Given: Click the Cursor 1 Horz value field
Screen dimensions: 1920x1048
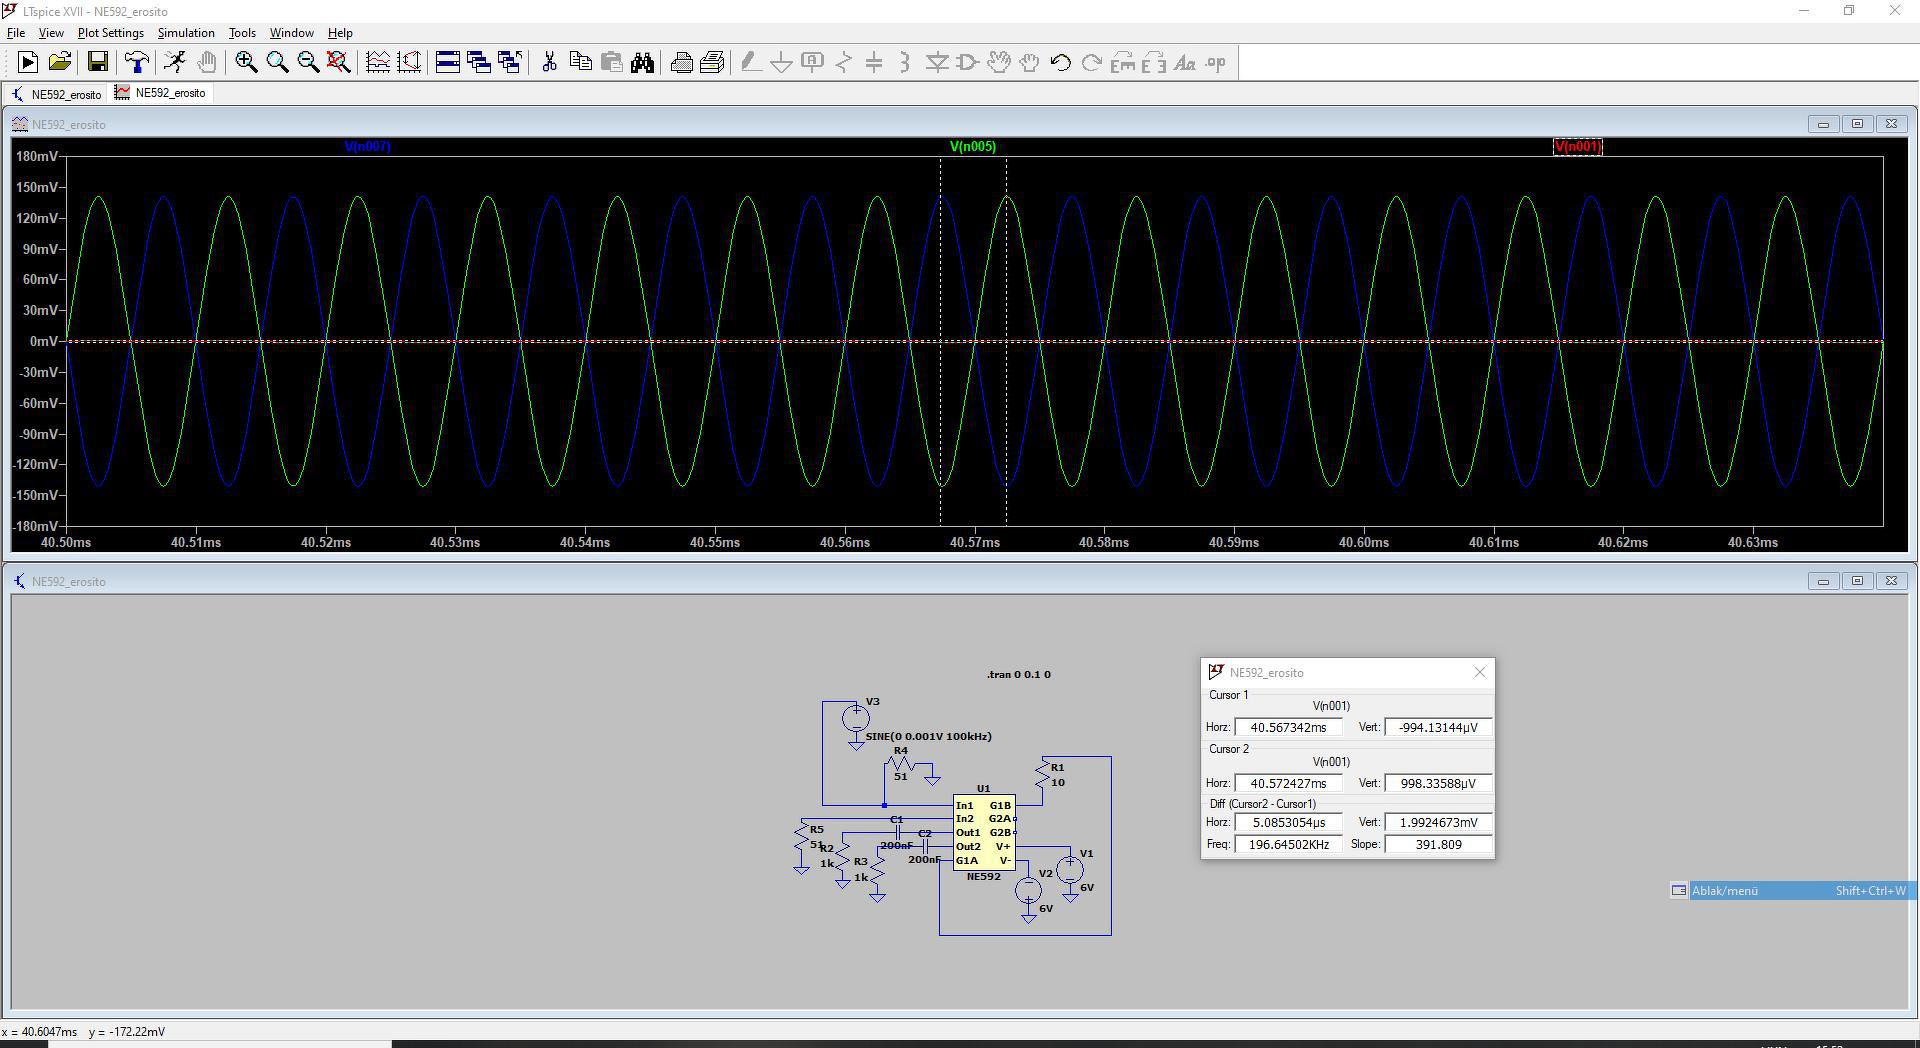Looking at the screenshot, I should (1288, 728).
